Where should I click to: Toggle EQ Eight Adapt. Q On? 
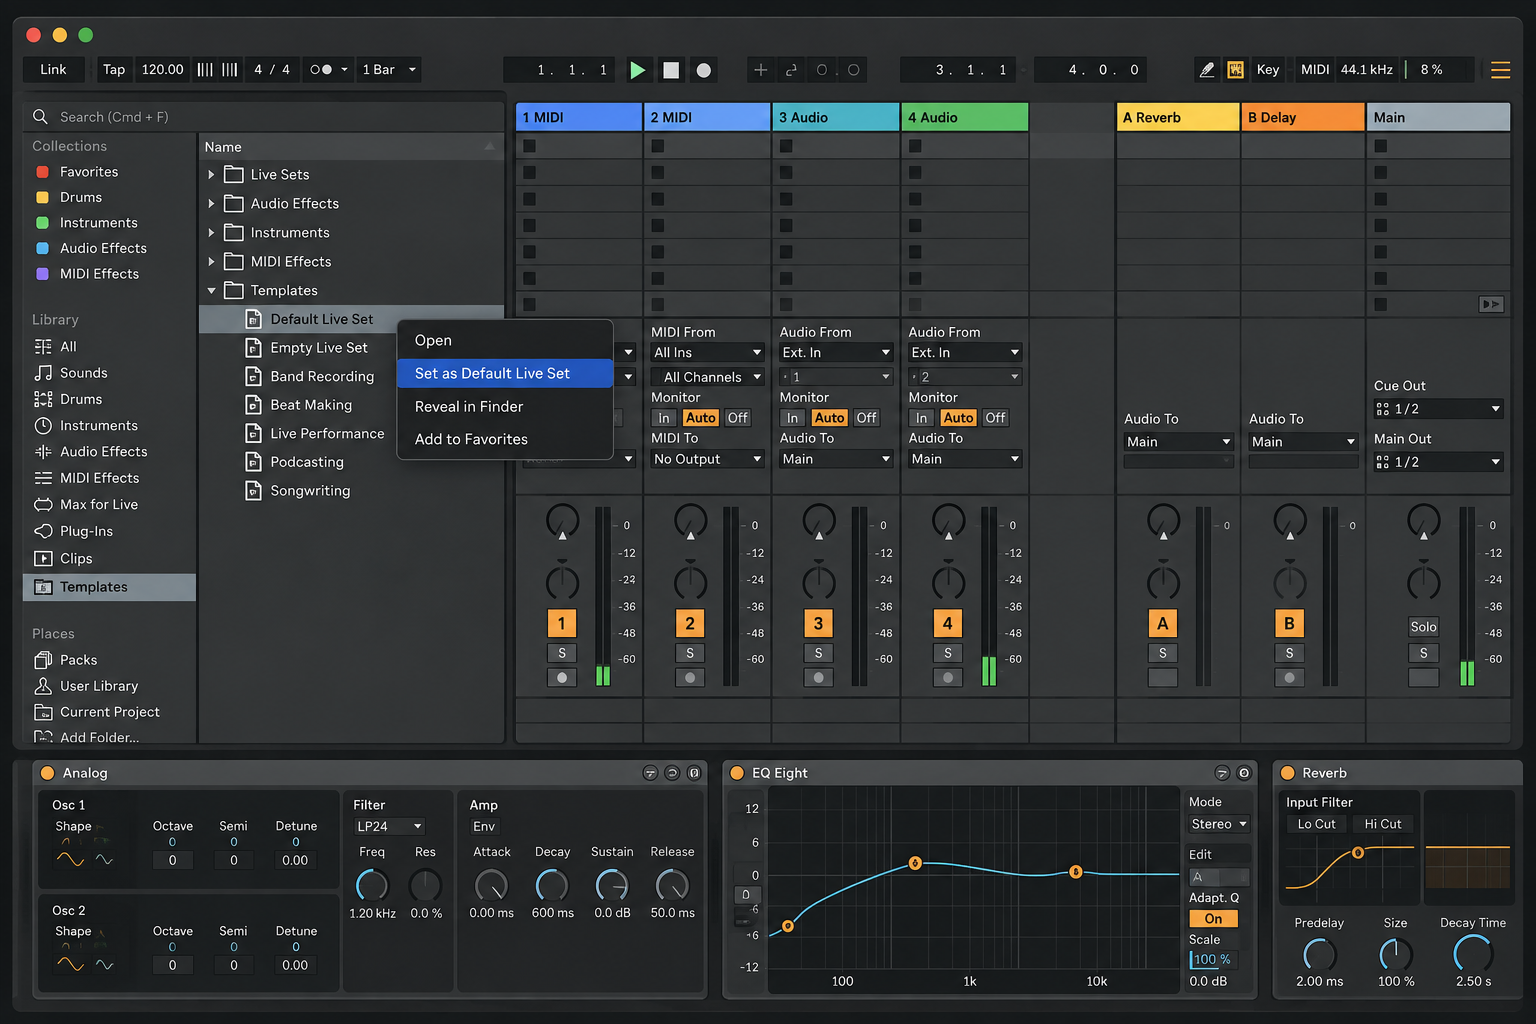[1213, 919]
